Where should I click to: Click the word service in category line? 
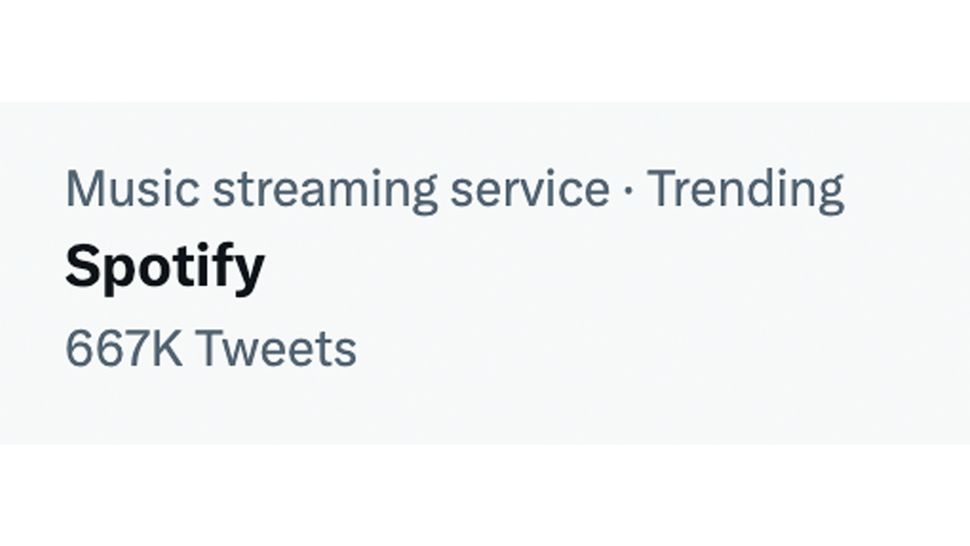pos(529,189)
